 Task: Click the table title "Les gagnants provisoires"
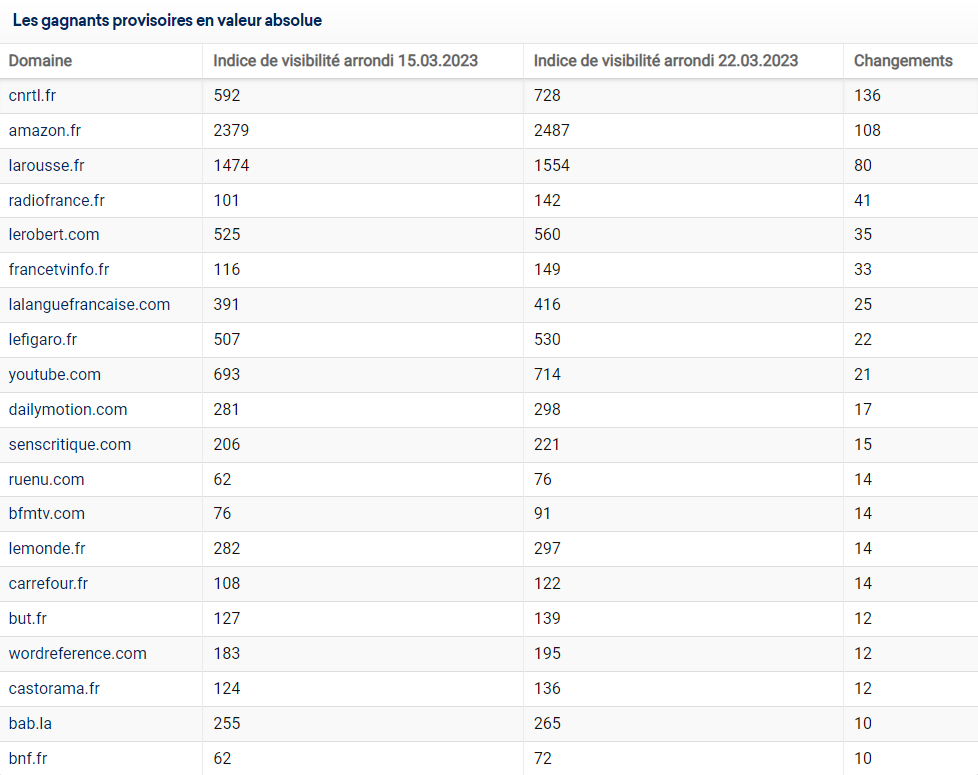click(167, 20)
